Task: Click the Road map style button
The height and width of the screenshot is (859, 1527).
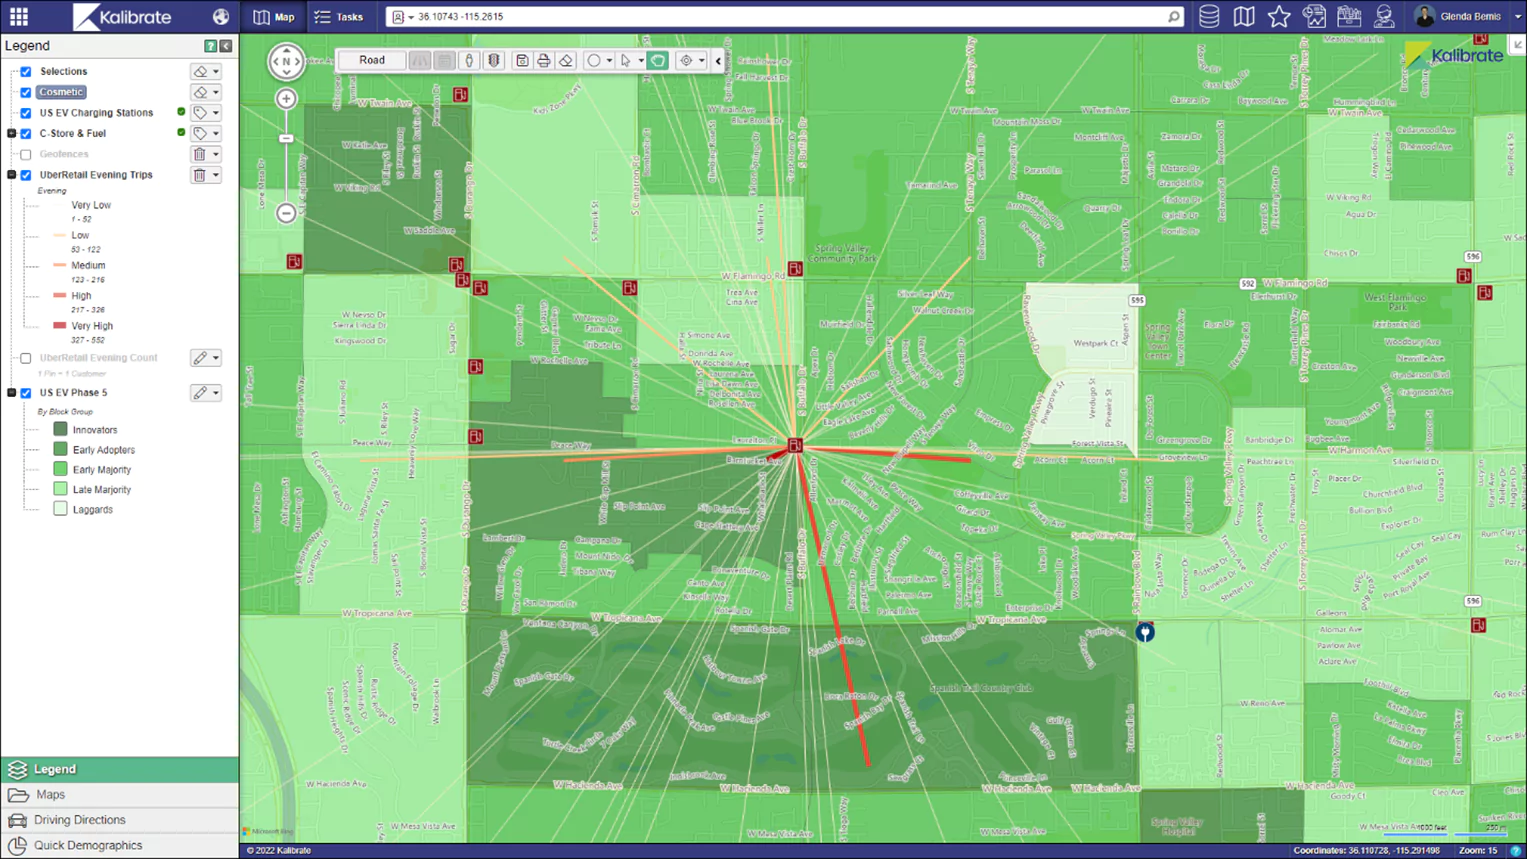Action: [372, 60]
